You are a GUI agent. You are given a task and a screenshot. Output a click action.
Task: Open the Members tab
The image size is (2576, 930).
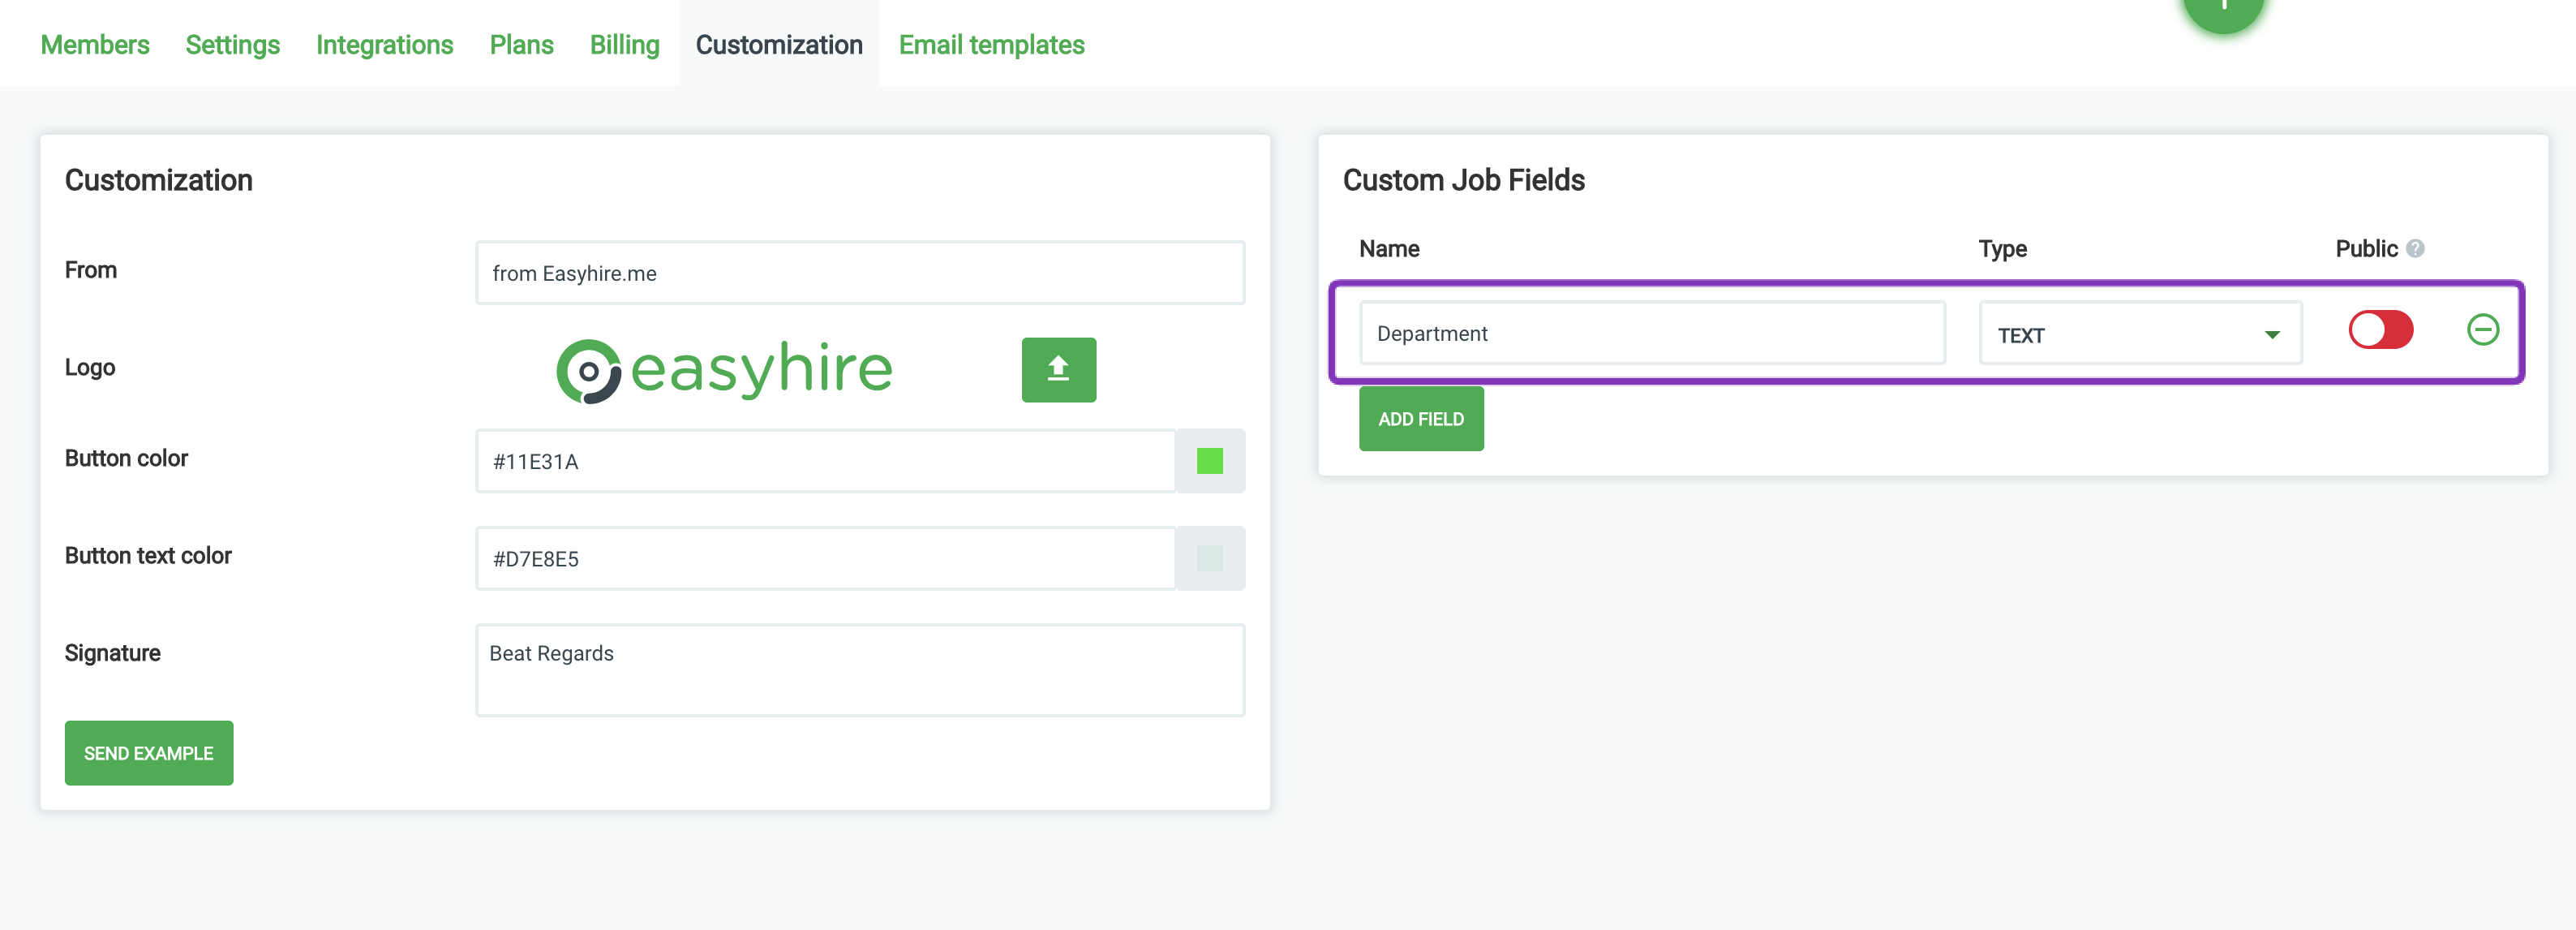click(x=95, y=45)
